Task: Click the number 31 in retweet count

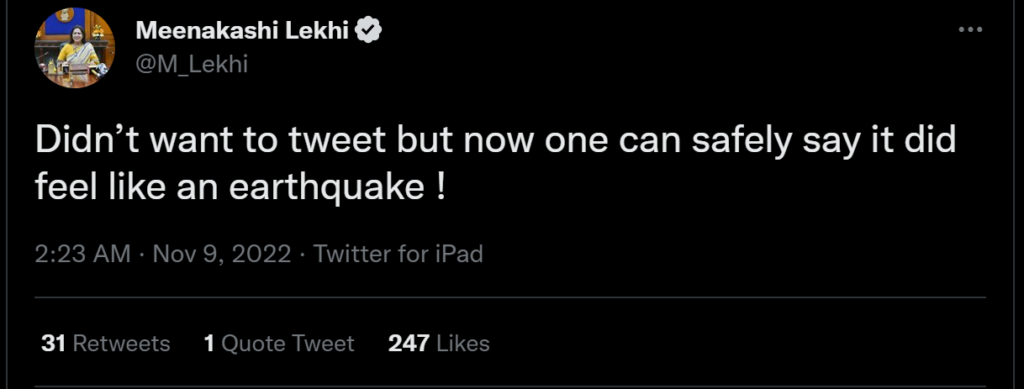Action: [53, 343]
